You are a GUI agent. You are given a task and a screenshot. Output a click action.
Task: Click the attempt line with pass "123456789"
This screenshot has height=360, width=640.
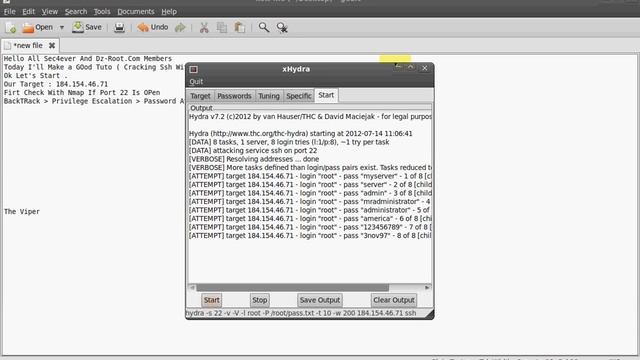pos(310,227)
